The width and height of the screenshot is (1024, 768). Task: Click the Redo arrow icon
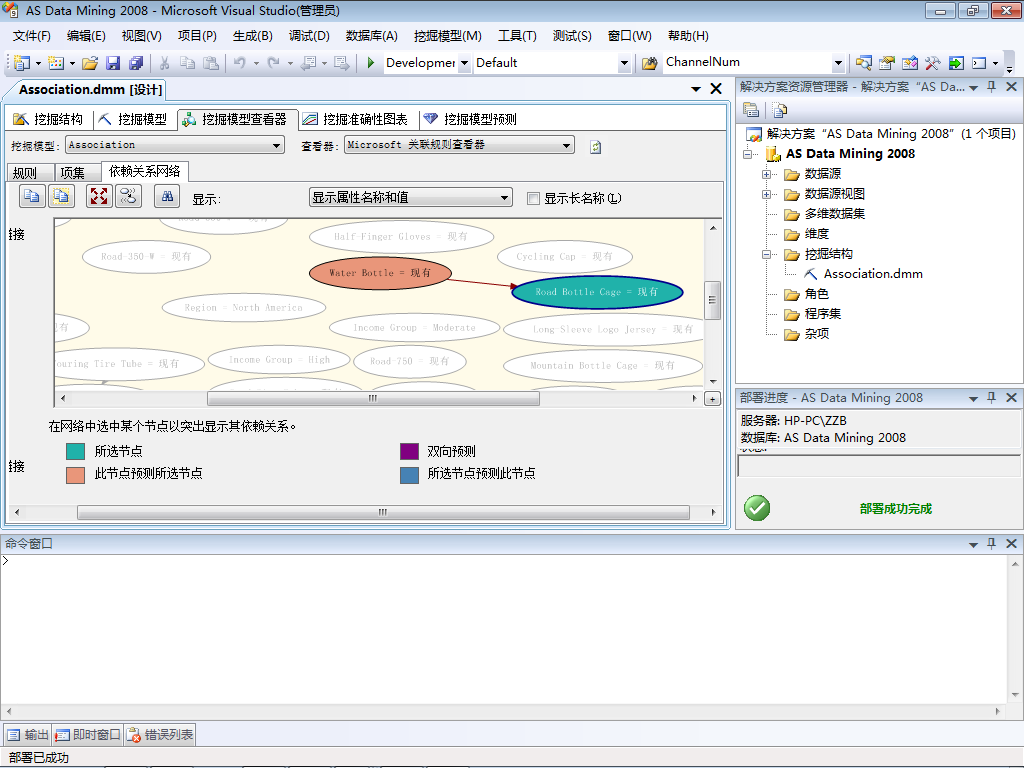274,63
